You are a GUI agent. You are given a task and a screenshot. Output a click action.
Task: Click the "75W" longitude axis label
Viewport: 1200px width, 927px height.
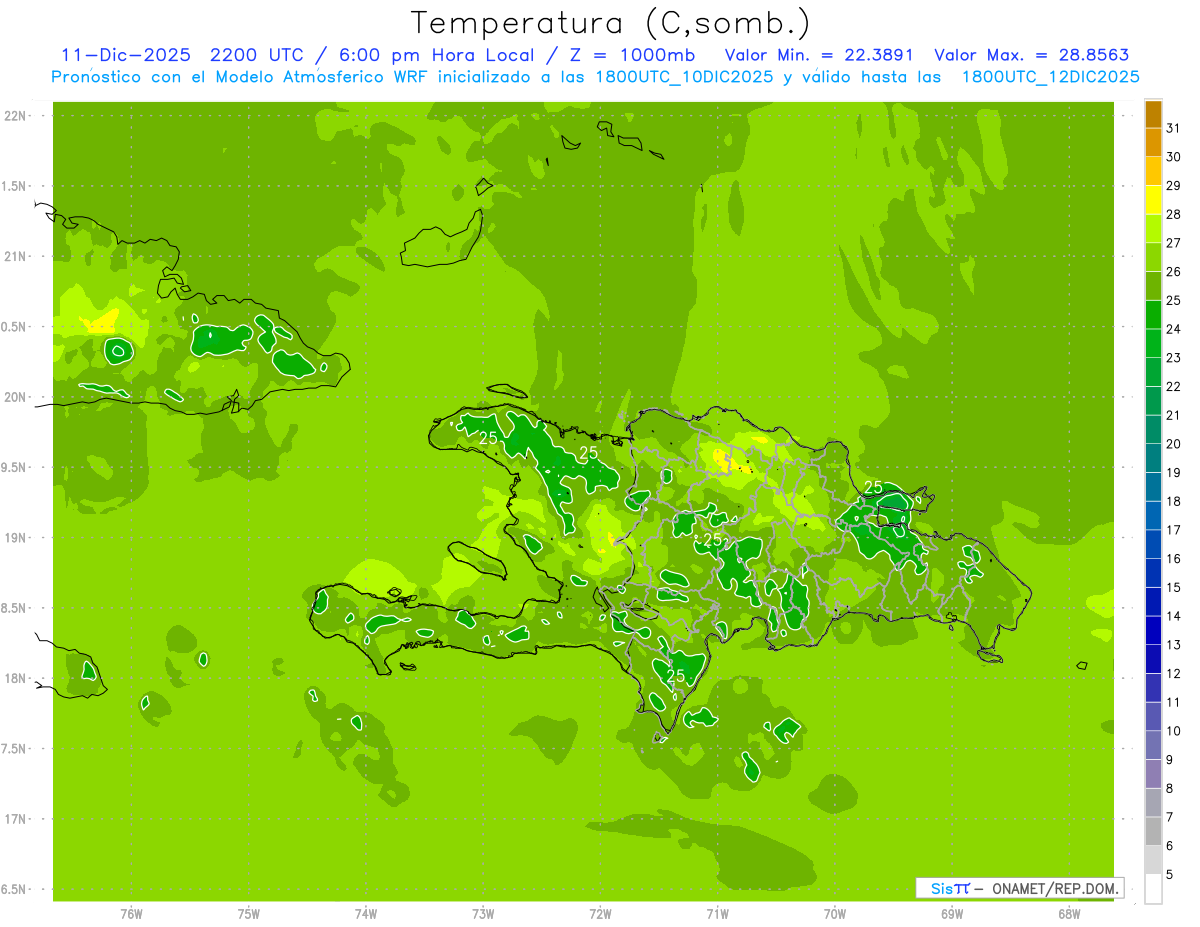[x=249, y=914]
